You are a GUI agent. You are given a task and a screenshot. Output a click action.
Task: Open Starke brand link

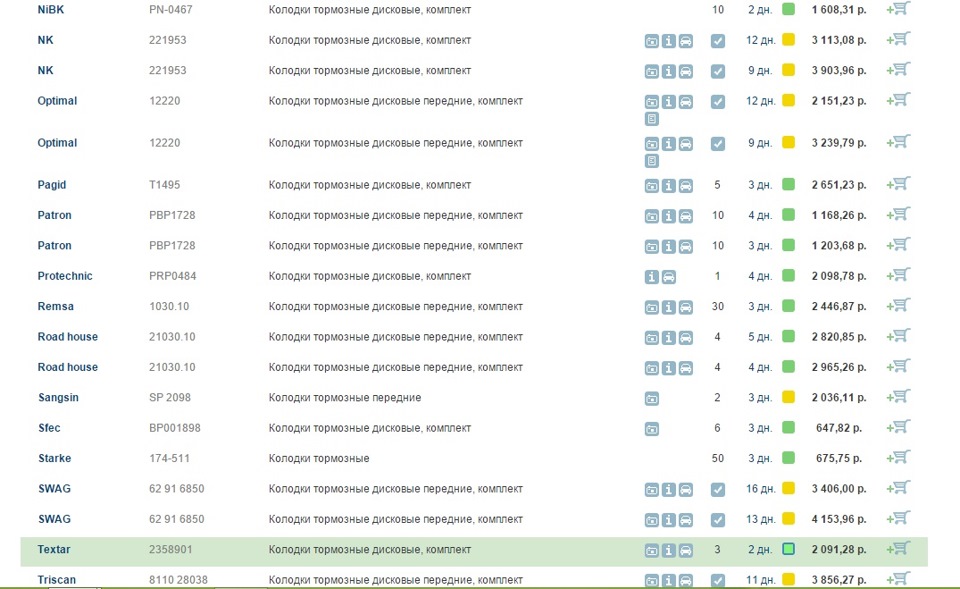(54, 458)
